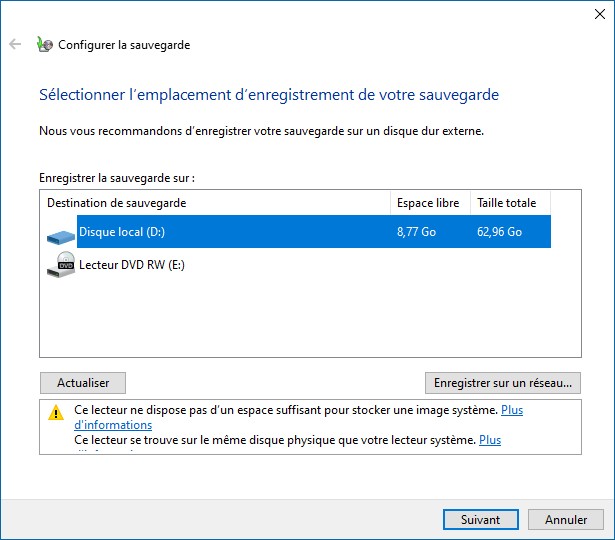Open Enregistrer sur un réseau… dialog
615x540 pixels.
coord(502,383)
